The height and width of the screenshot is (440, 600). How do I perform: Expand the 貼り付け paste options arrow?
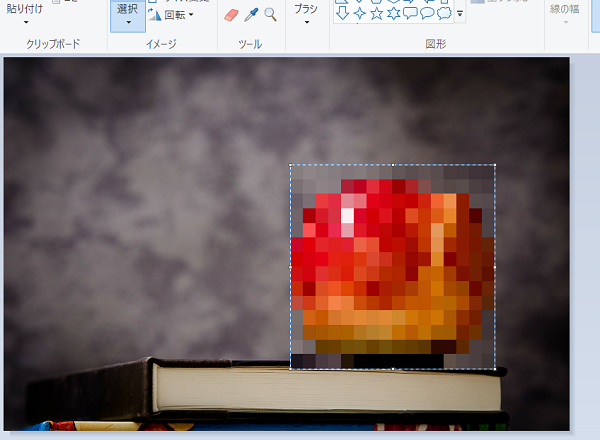click(x=26, y=22)
